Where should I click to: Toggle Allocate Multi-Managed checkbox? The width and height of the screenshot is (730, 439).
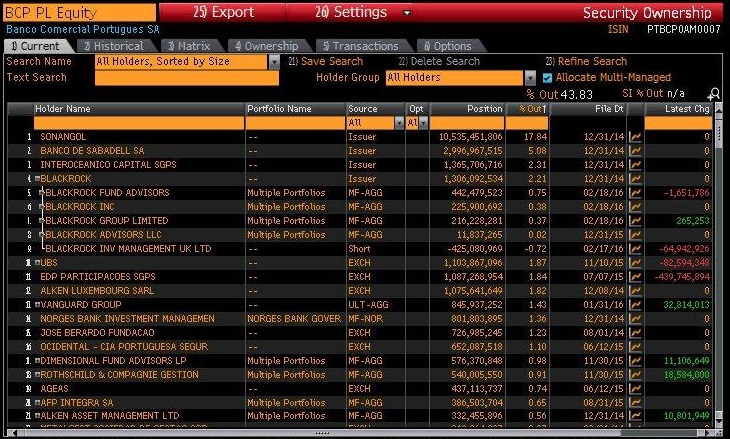coord(547,78)
